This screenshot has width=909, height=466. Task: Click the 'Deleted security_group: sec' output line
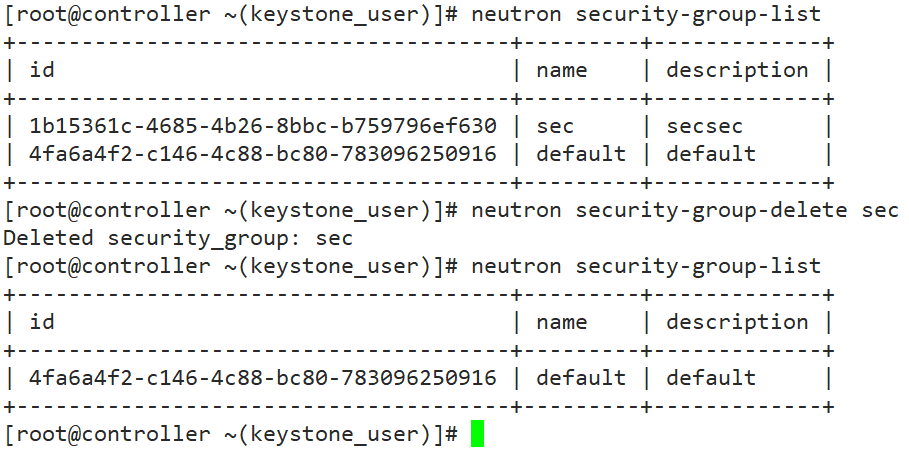(179, 238)
